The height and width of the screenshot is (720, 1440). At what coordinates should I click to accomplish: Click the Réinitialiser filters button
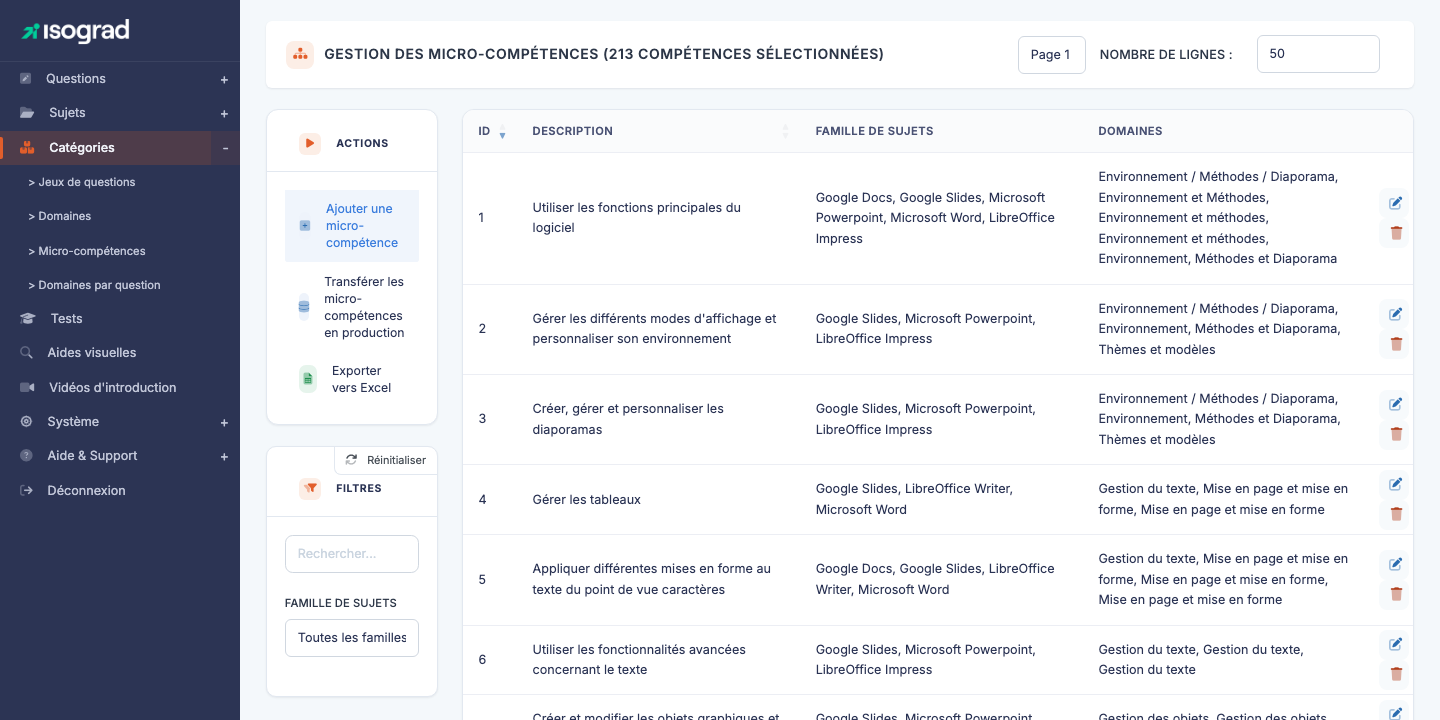click(x=386, y=460)
